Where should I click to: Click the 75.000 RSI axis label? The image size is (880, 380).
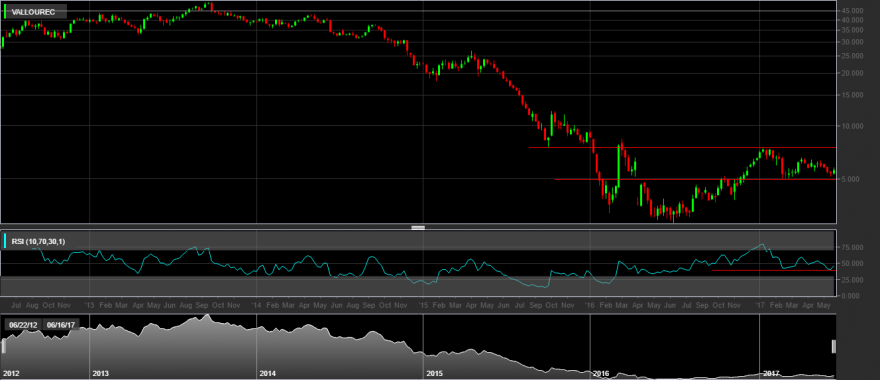(851, 247)
